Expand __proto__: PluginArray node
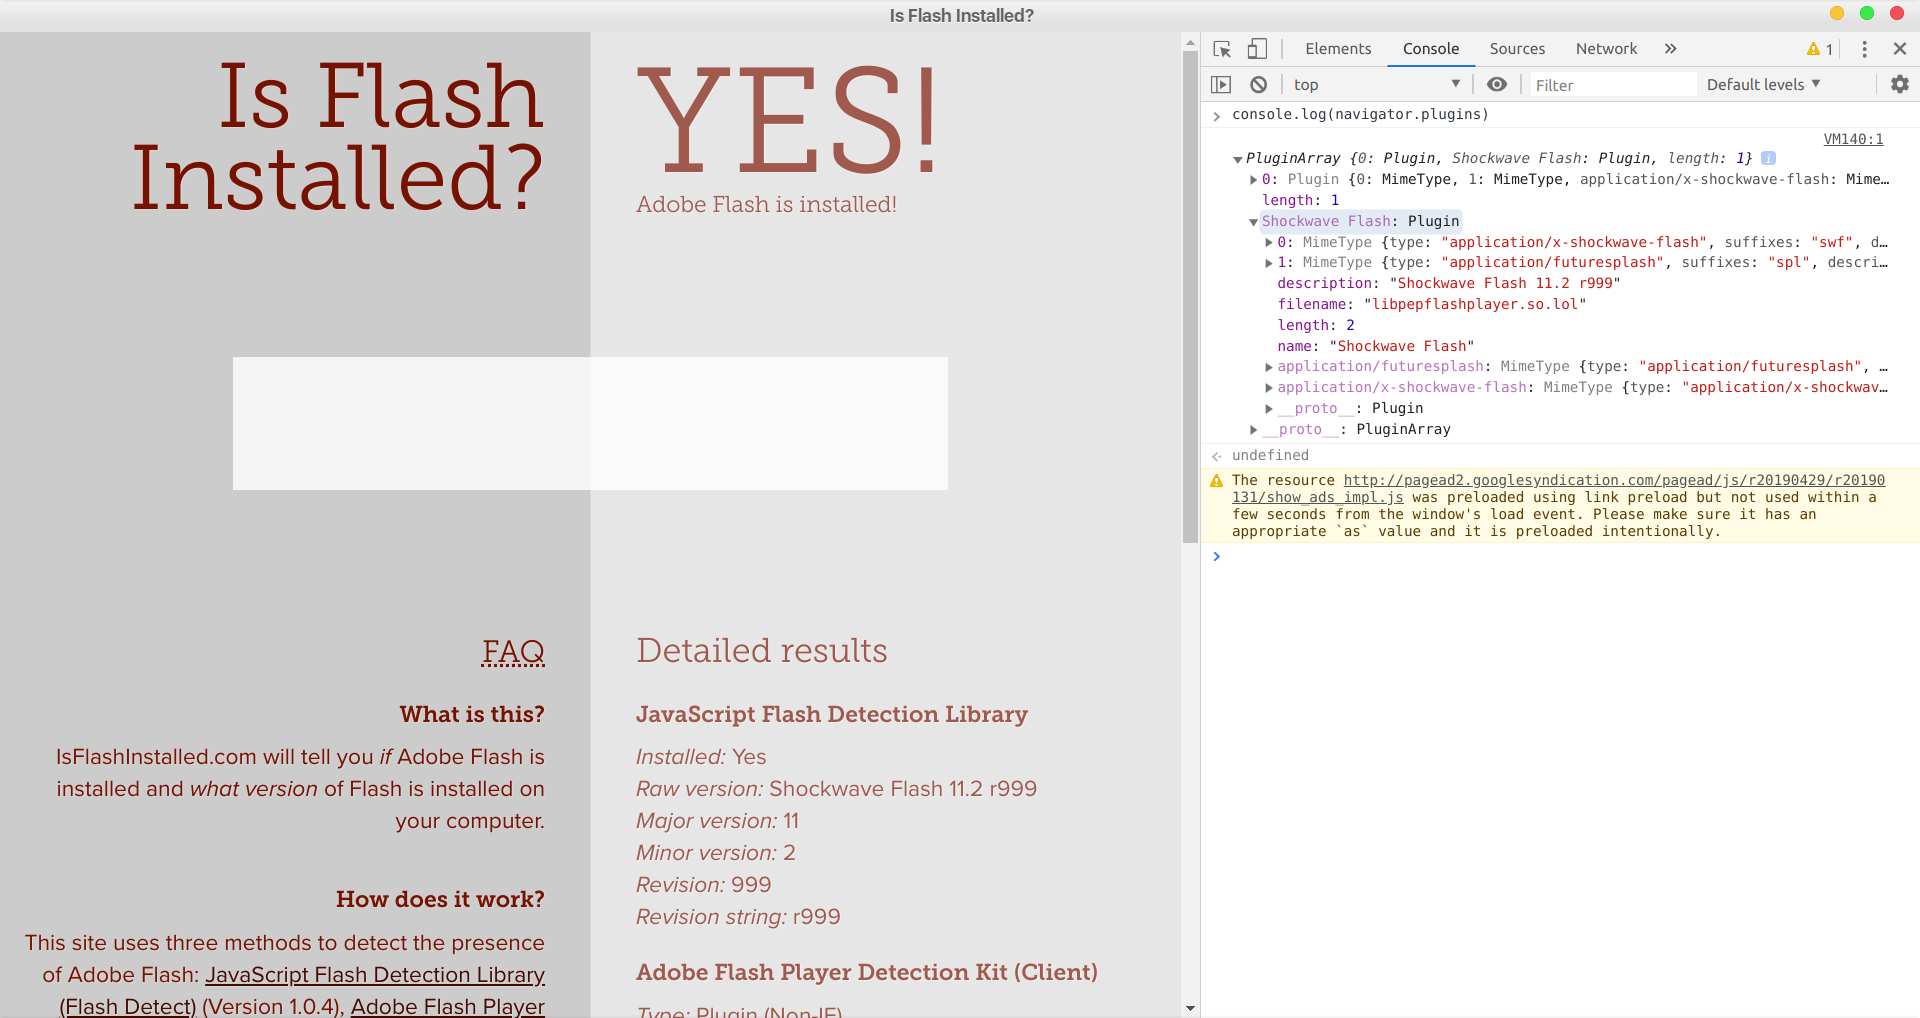1920x1018 pixels. tap(1253, 430)
